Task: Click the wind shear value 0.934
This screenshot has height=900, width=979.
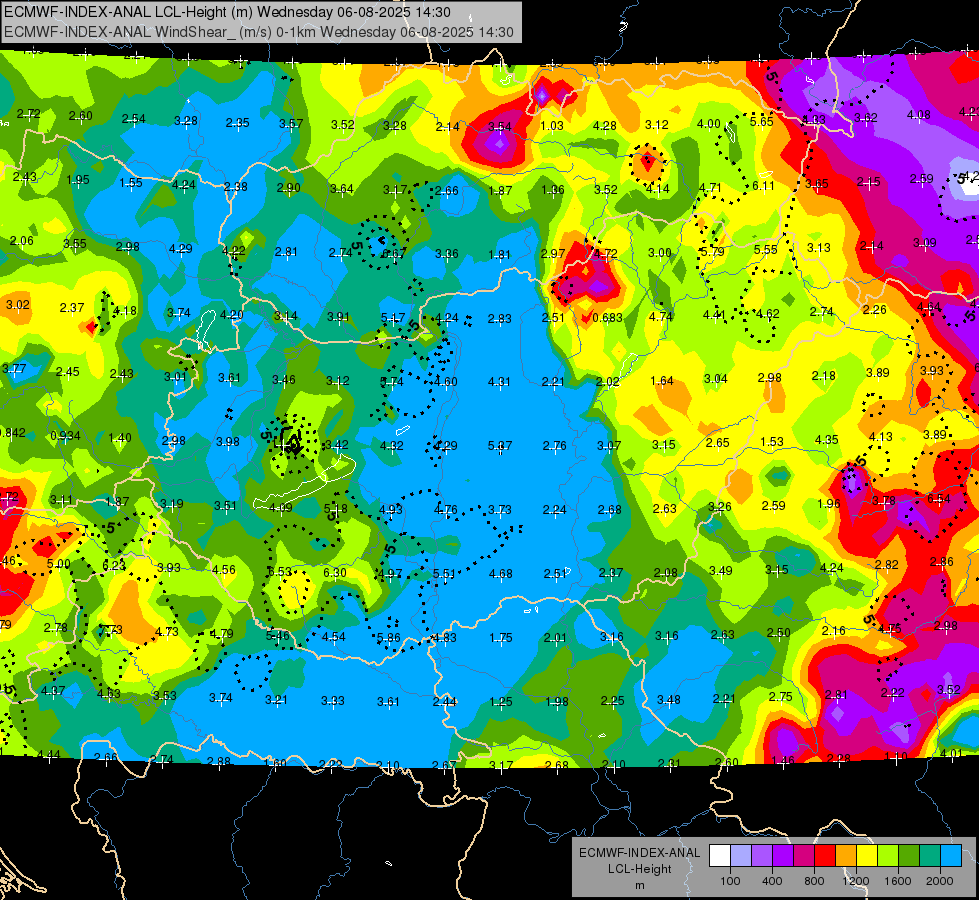Action: [66, 435]
